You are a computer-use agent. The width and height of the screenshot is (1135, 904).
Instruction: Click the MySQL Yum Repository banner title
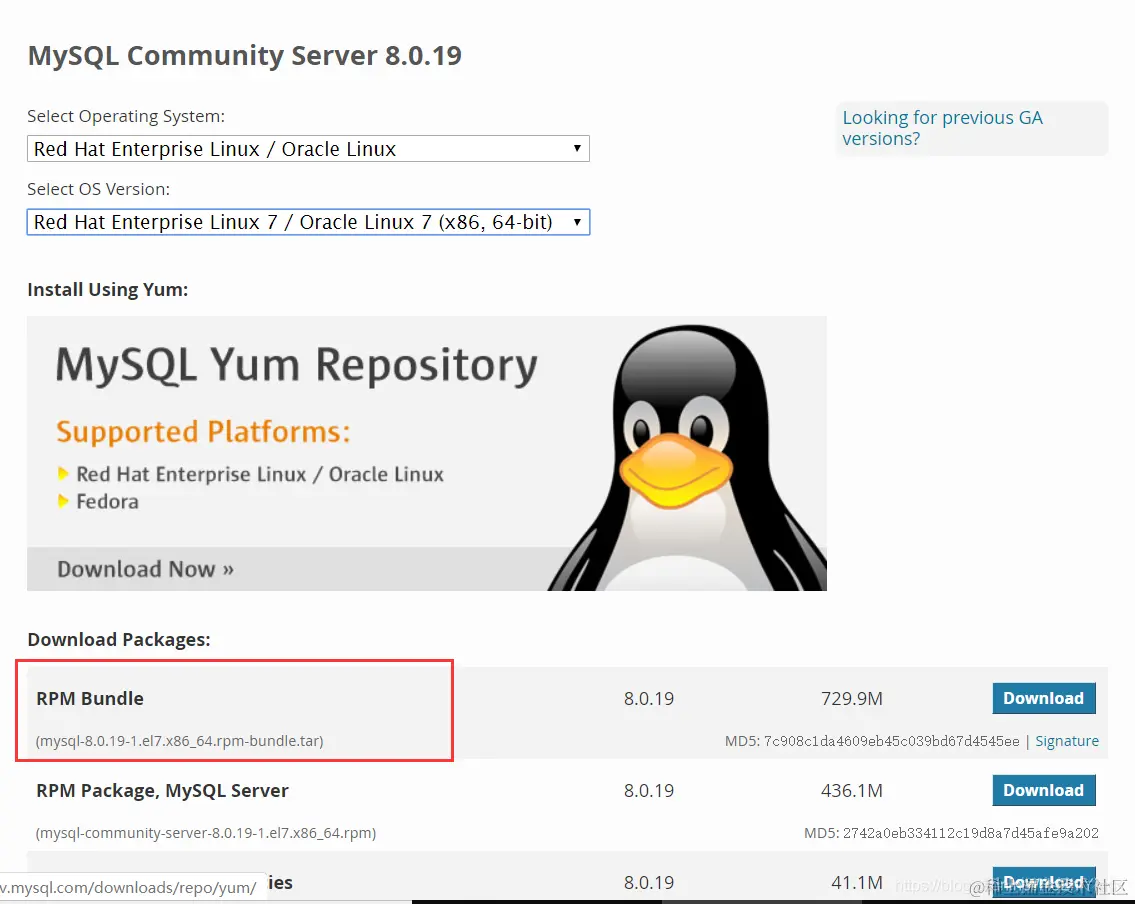pos(297,364)
